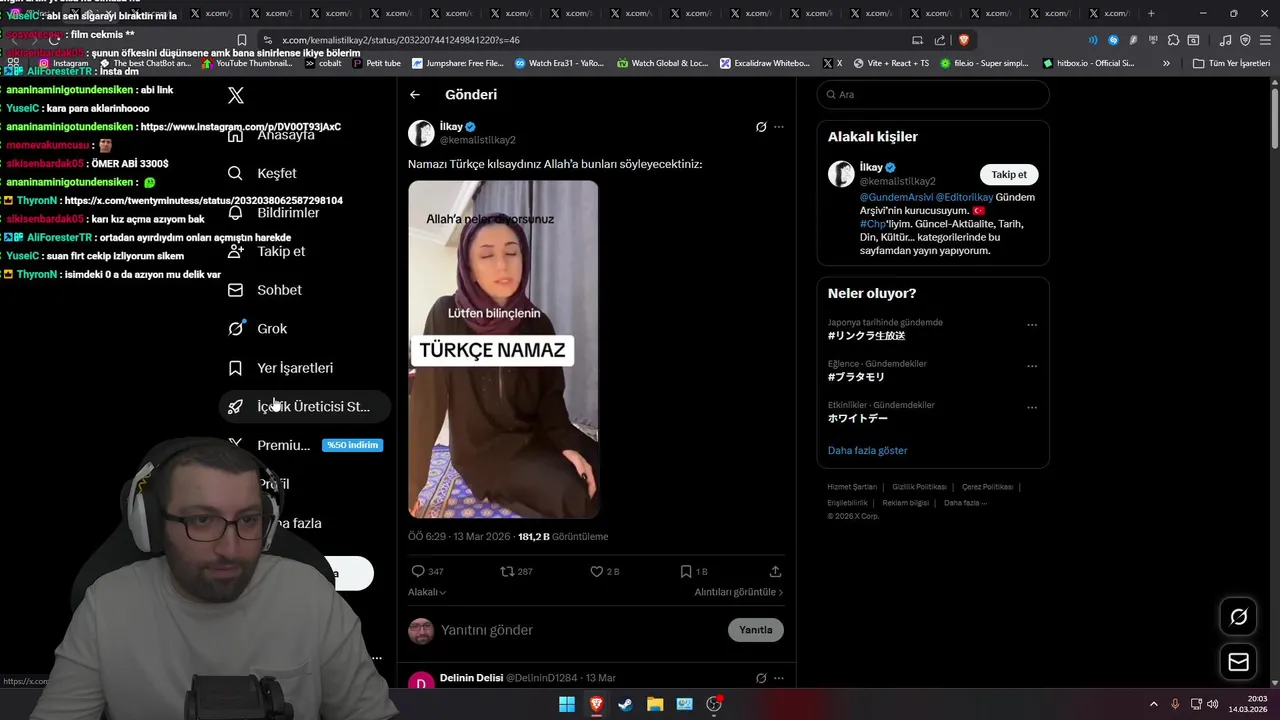The image size is (1280, 720).
Task: Go back with the Gönderi arrow
Action: coord(415,94)
